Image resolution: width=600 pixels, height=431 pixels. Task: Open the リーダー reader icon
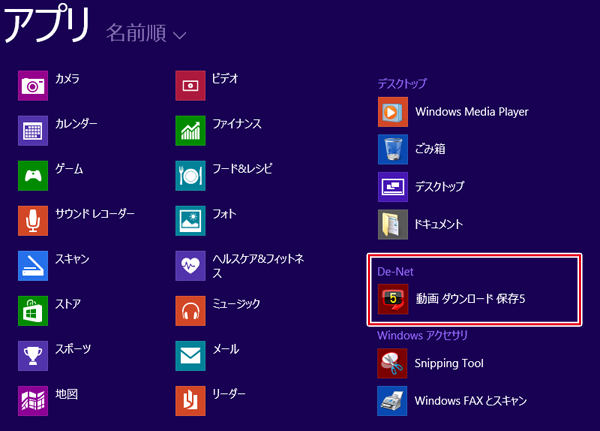coord(190,401)
